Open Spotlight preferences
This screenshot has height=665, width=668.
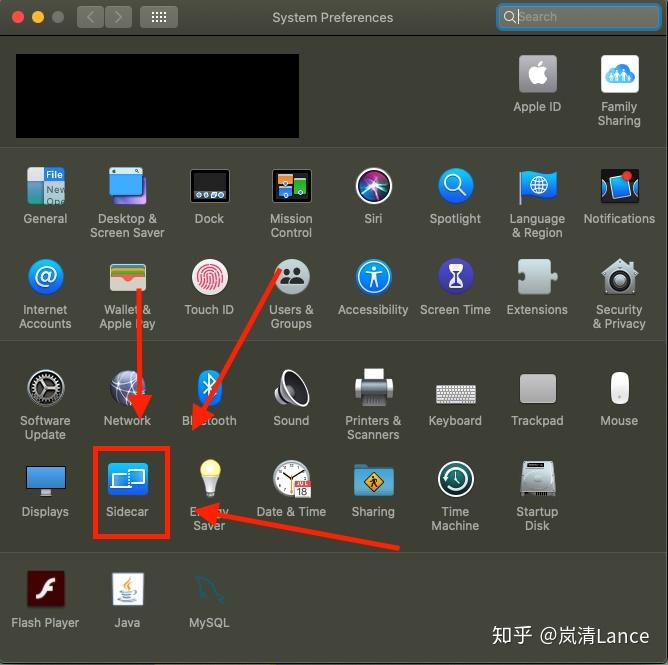(x=455, y=186)
